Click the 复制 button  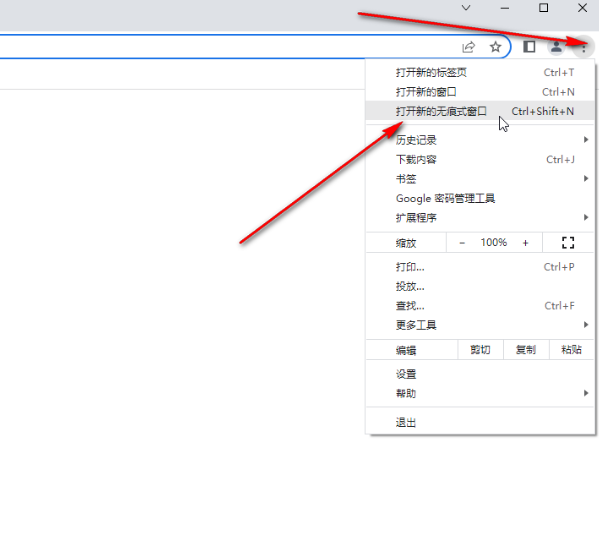click(526, 349)
